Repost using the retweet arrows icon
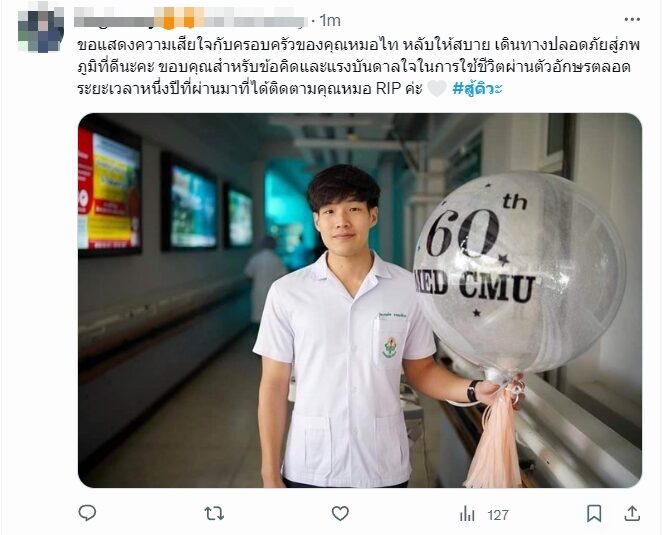Screen dimensions: 663x535 [x=214, y=514]
